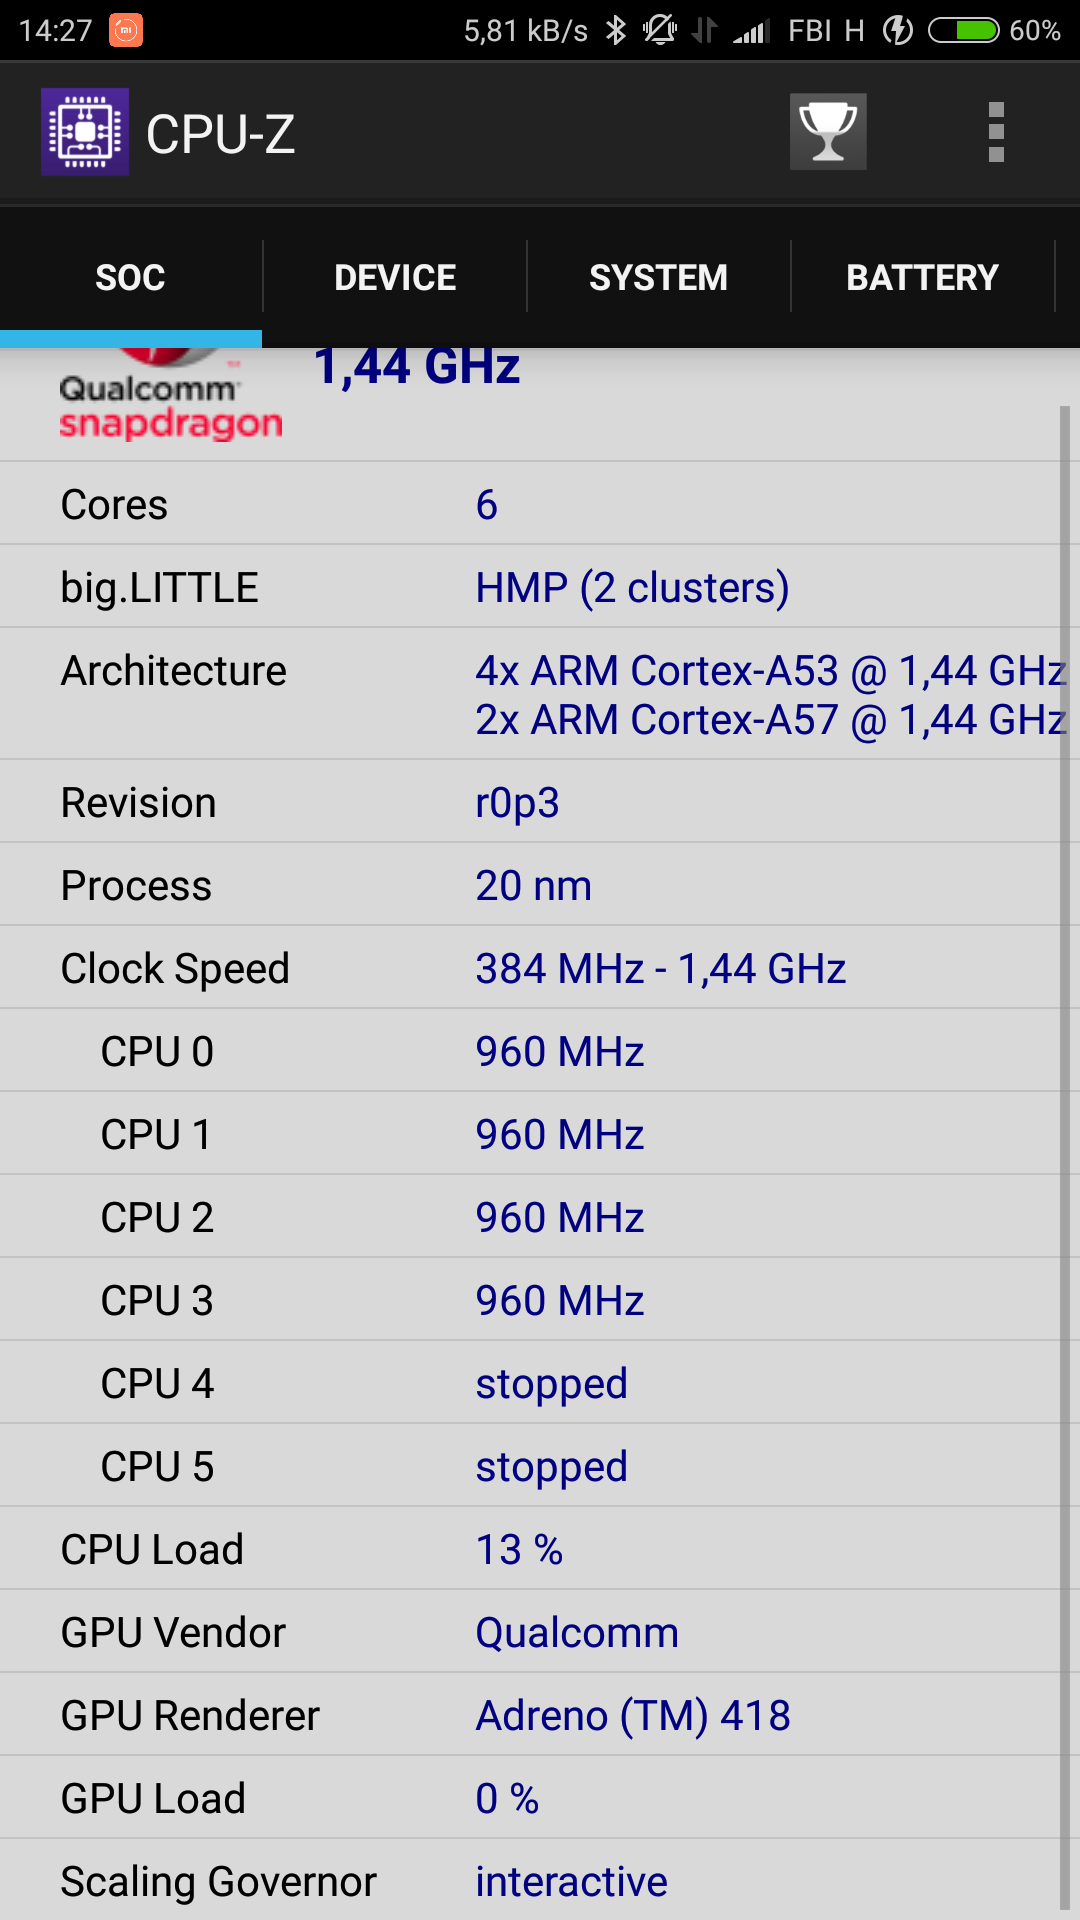This screenshot has width=1080, height=1920.
Task: Open the three-dot overflow menu
Action: pos(995,132)
